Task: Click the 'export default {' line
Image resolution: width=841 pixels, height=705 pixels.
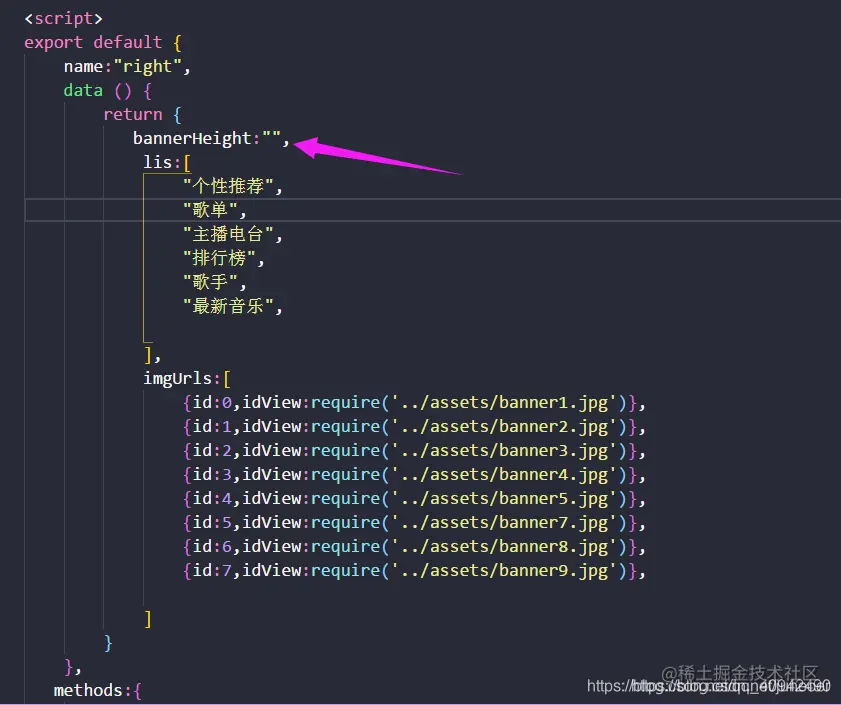Action: [x=103, y=42]
